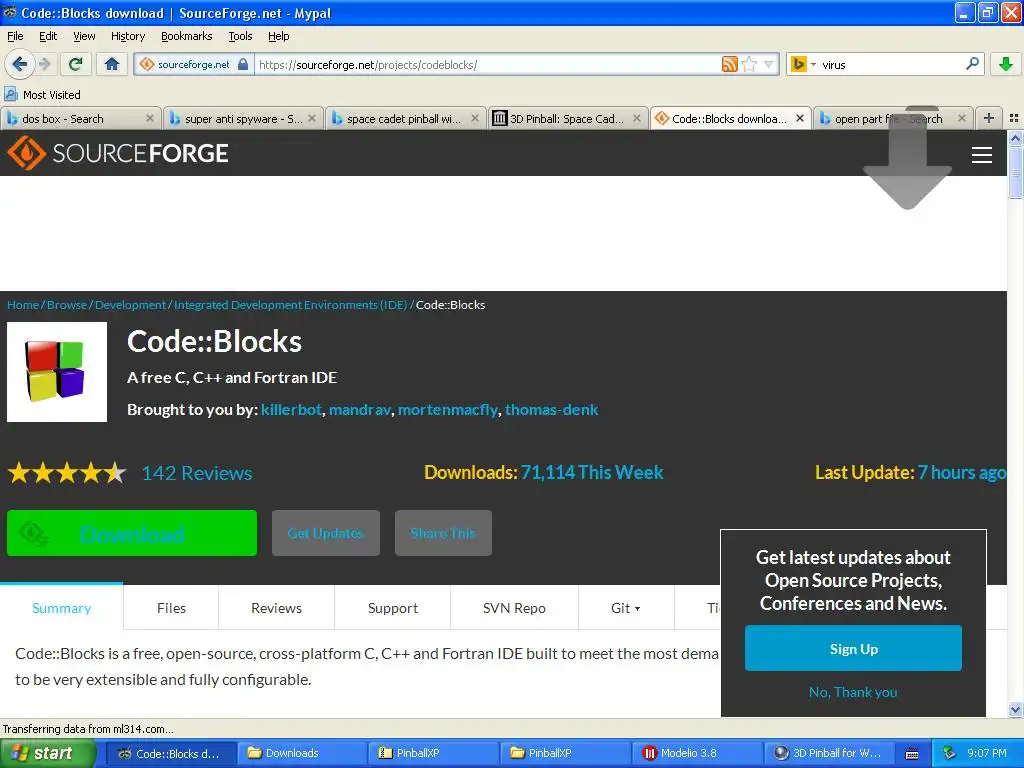Select the Summary tab

tap(61, 608)
